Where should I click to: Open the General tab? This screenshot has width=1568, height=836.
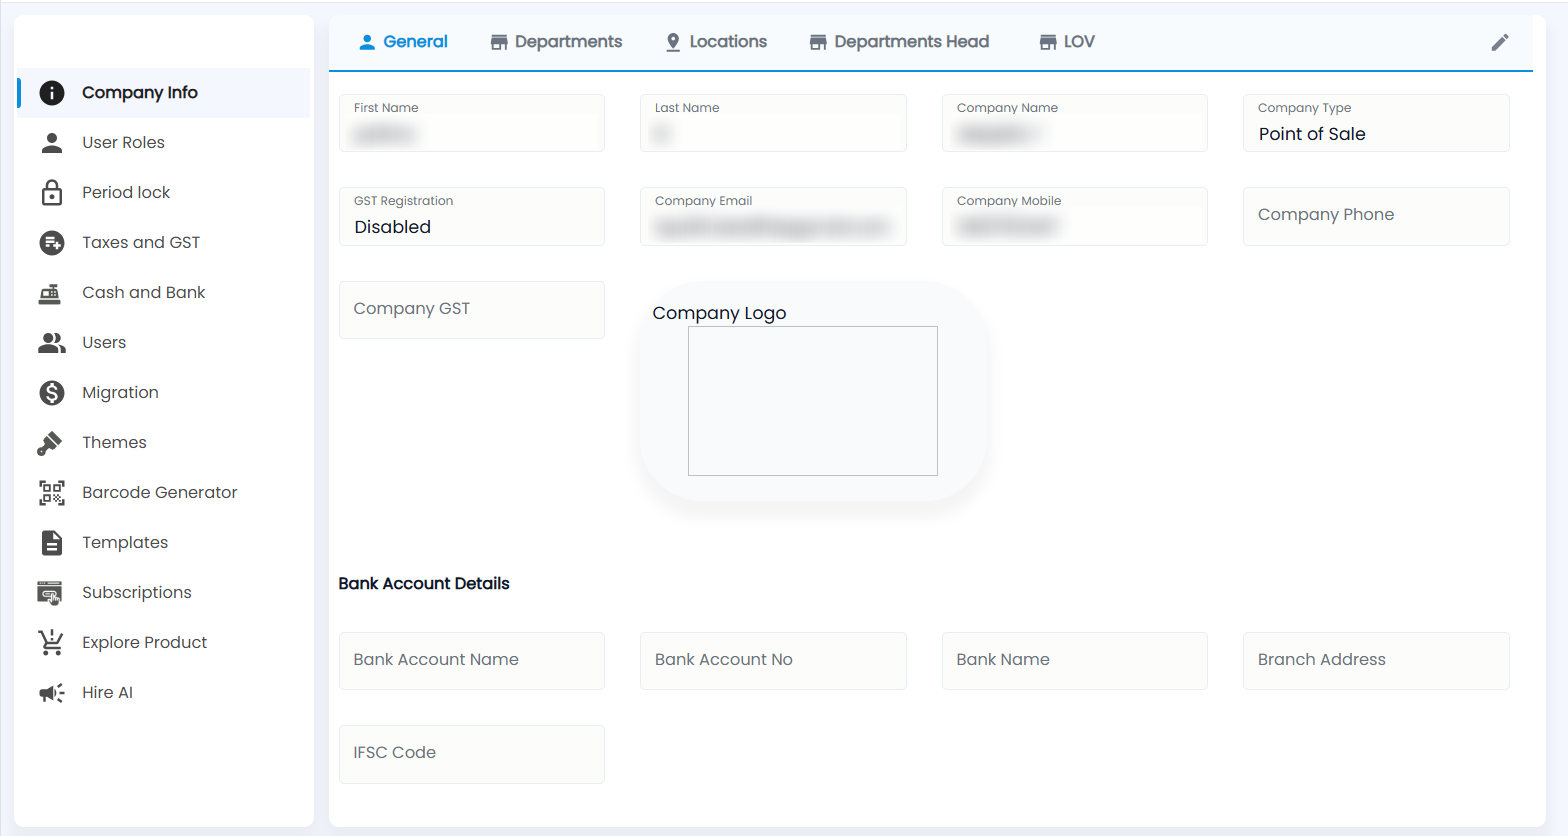(403, 42)
